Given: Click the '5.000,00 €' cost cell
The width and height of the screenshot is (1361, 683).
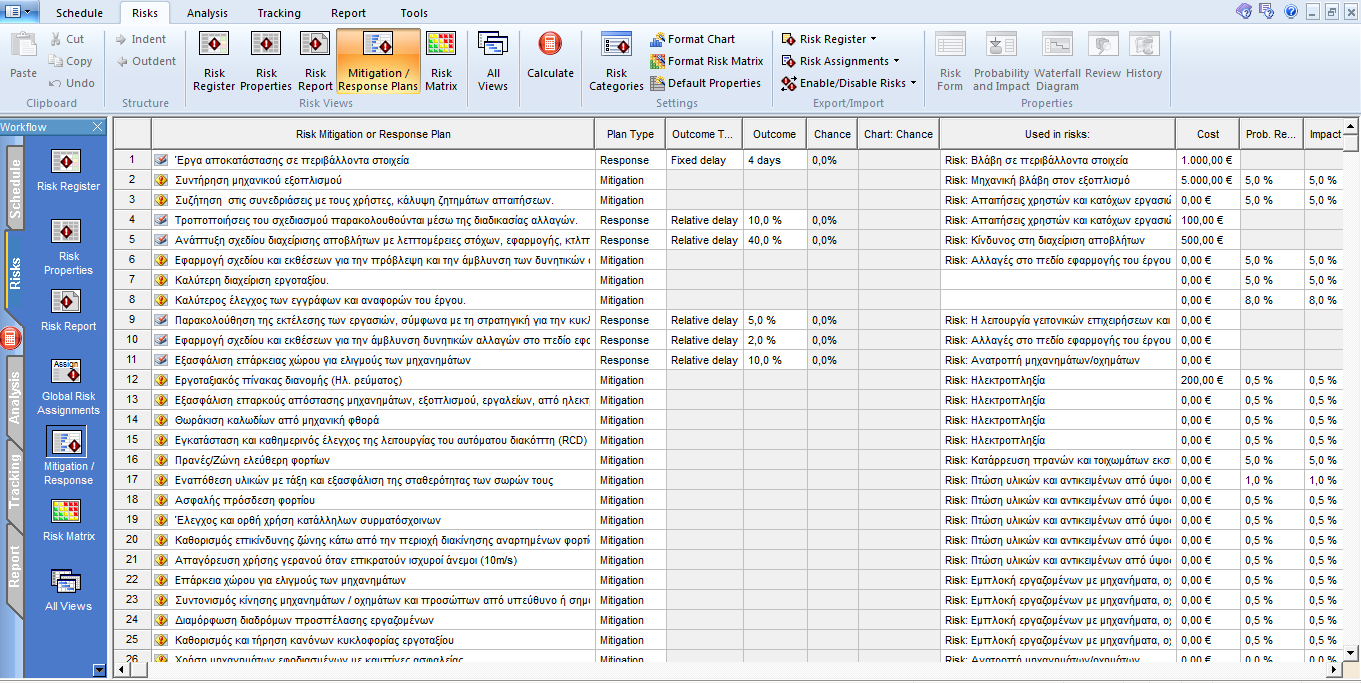Looking at the screenshot, I should (1208, 180).
